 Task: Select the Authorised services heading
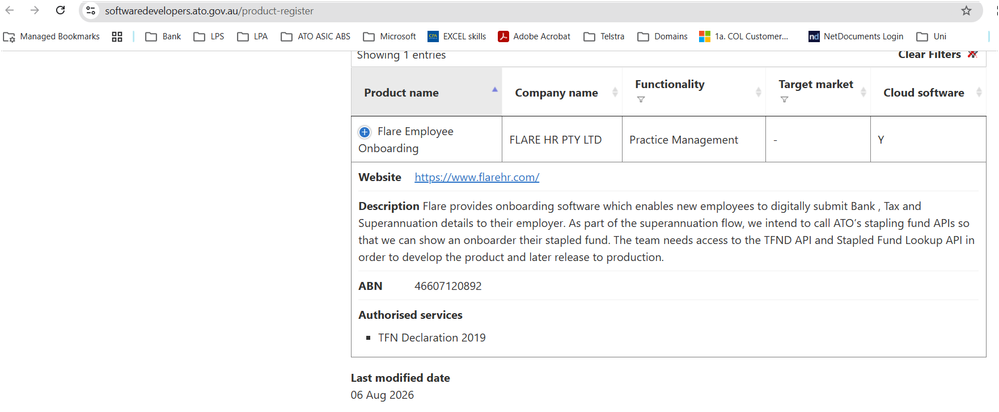tap(410, 315)
